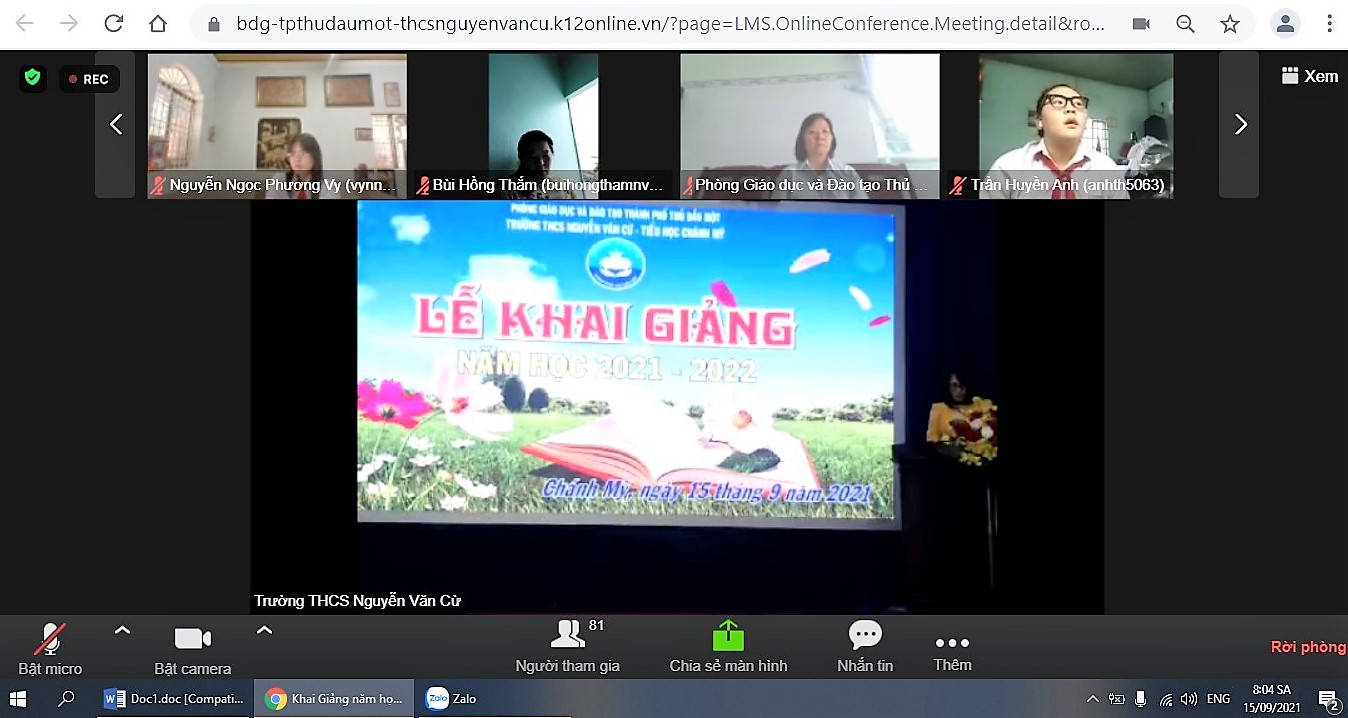The image size is (1348, 718).
Task: Click the green Chia sẻ màn hình icon
Action: pyautogui.click(x=728, y=636)
